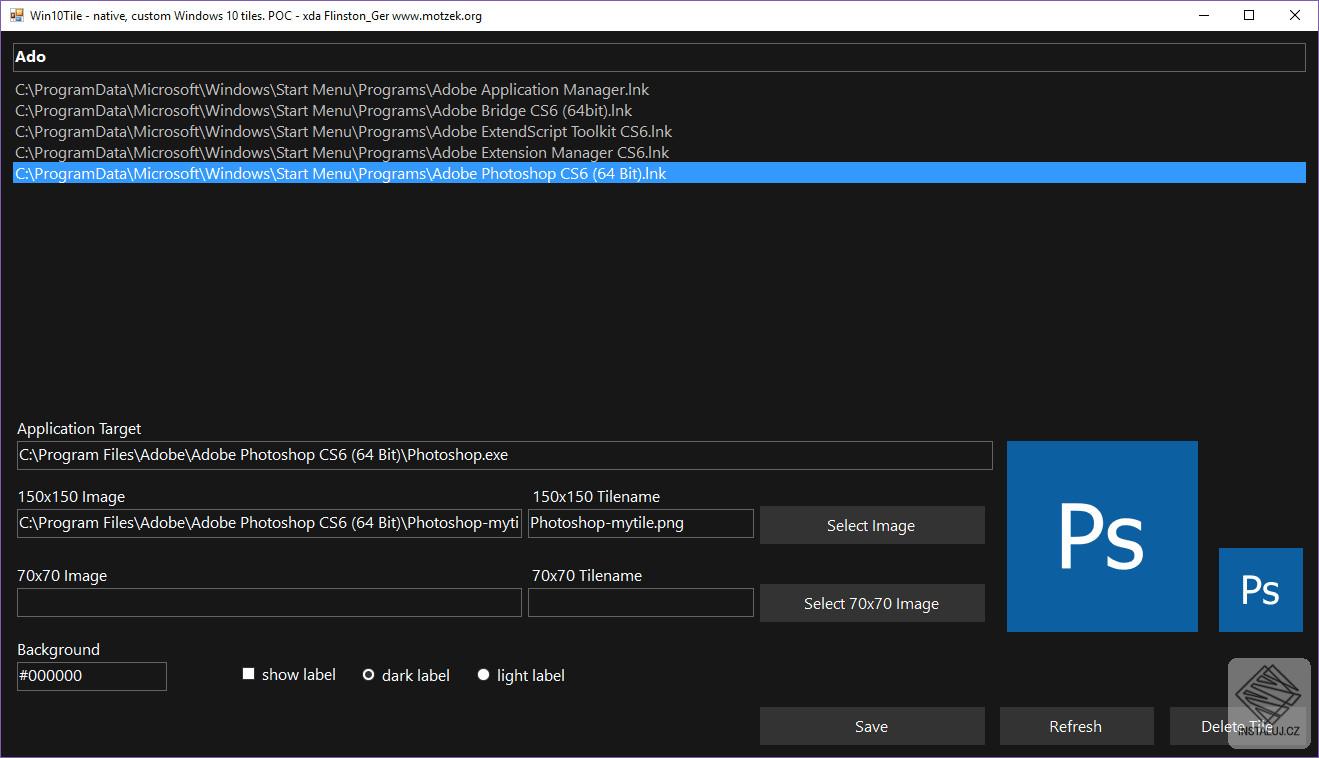The image size is (1319, 758).
Task: Click the 150x150 Tilename field showing Photoshop-mytile.png
Action: tap(640, 523)
